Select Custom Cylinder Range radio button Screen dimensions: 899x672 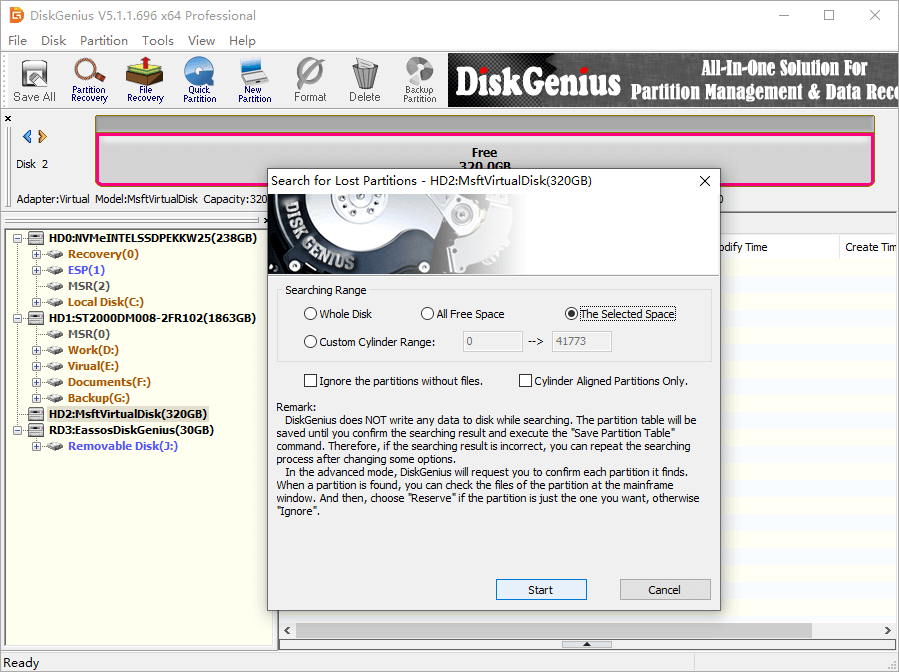point(311,342)
